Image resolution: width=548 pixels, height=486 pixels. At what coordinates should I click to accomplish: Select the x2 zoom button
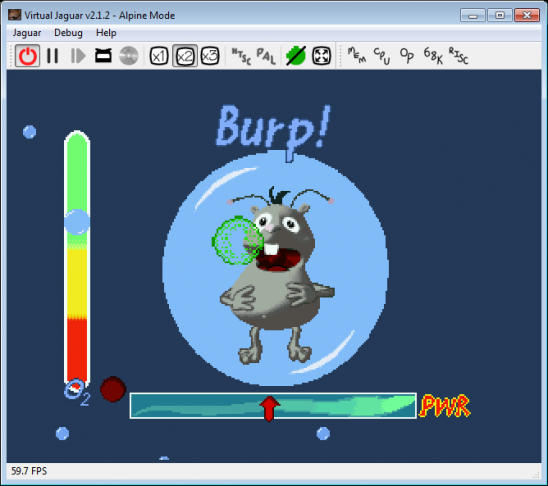[x=185, y=56]
